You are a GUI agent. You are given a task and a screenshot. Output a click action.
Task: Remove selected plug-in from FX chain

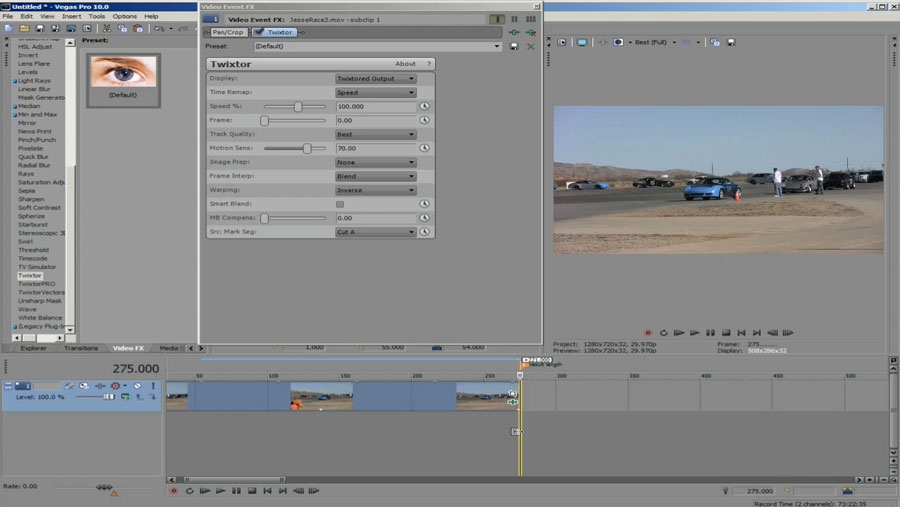click(530, 33)
